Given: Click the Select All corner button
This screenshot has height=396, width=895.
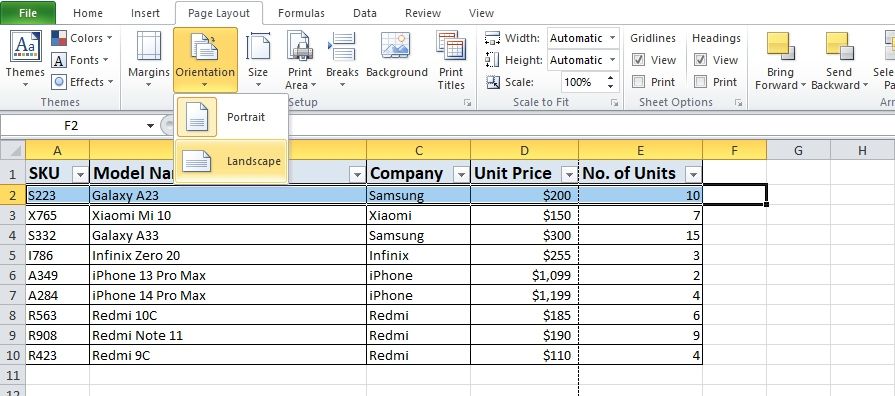Looking at the screenshot, I should (13, 151).
